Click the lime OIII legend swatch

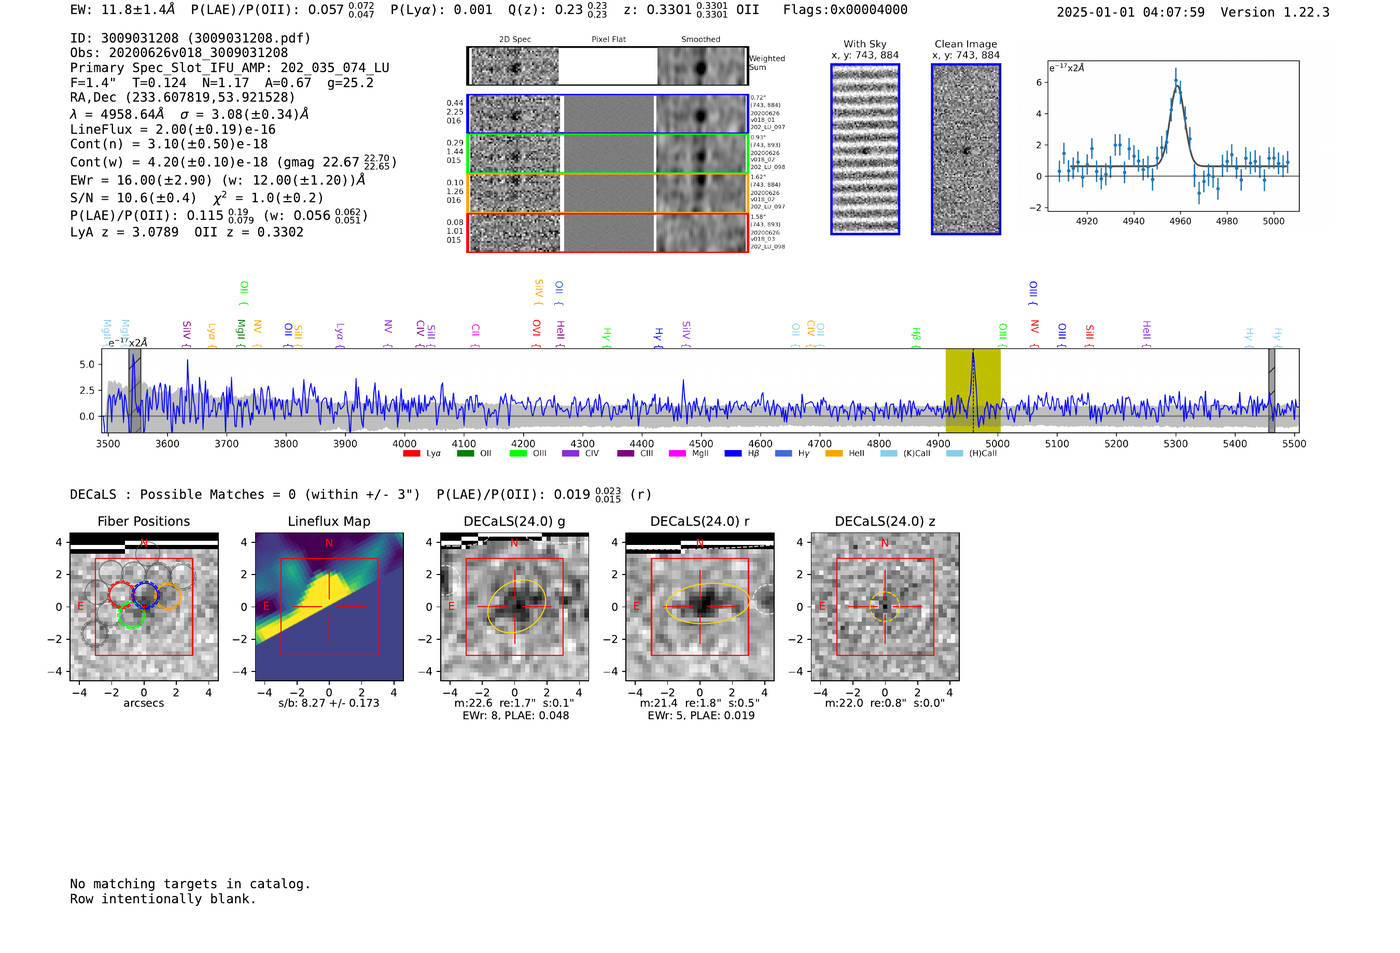518,454
